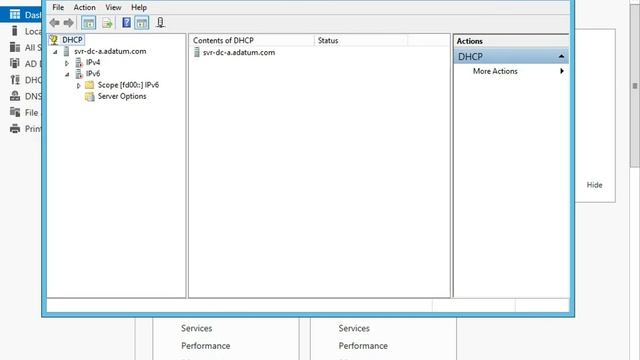The height and width of the screenshot is (360, 640).
Task: Toggle the Show/Hide Action Pane toolbar icon
Action: coord(142,23)
